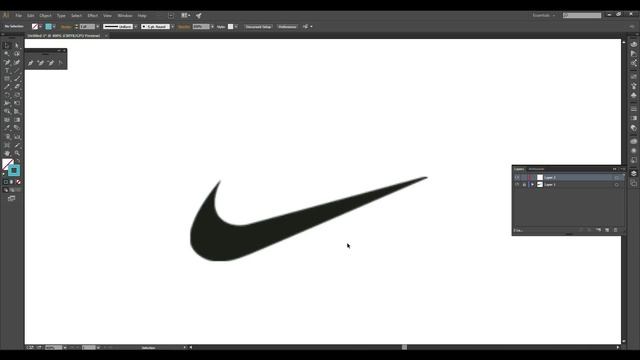
Task: Select the Pencil tool
Action: point(7,87)
